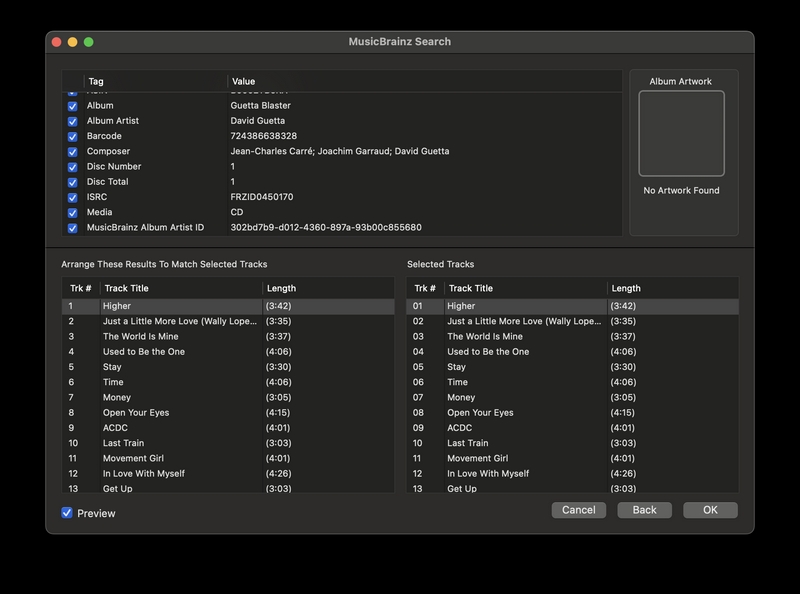
Task: Click Trk # header in Selected Tracks
Action: click(425, 288)
